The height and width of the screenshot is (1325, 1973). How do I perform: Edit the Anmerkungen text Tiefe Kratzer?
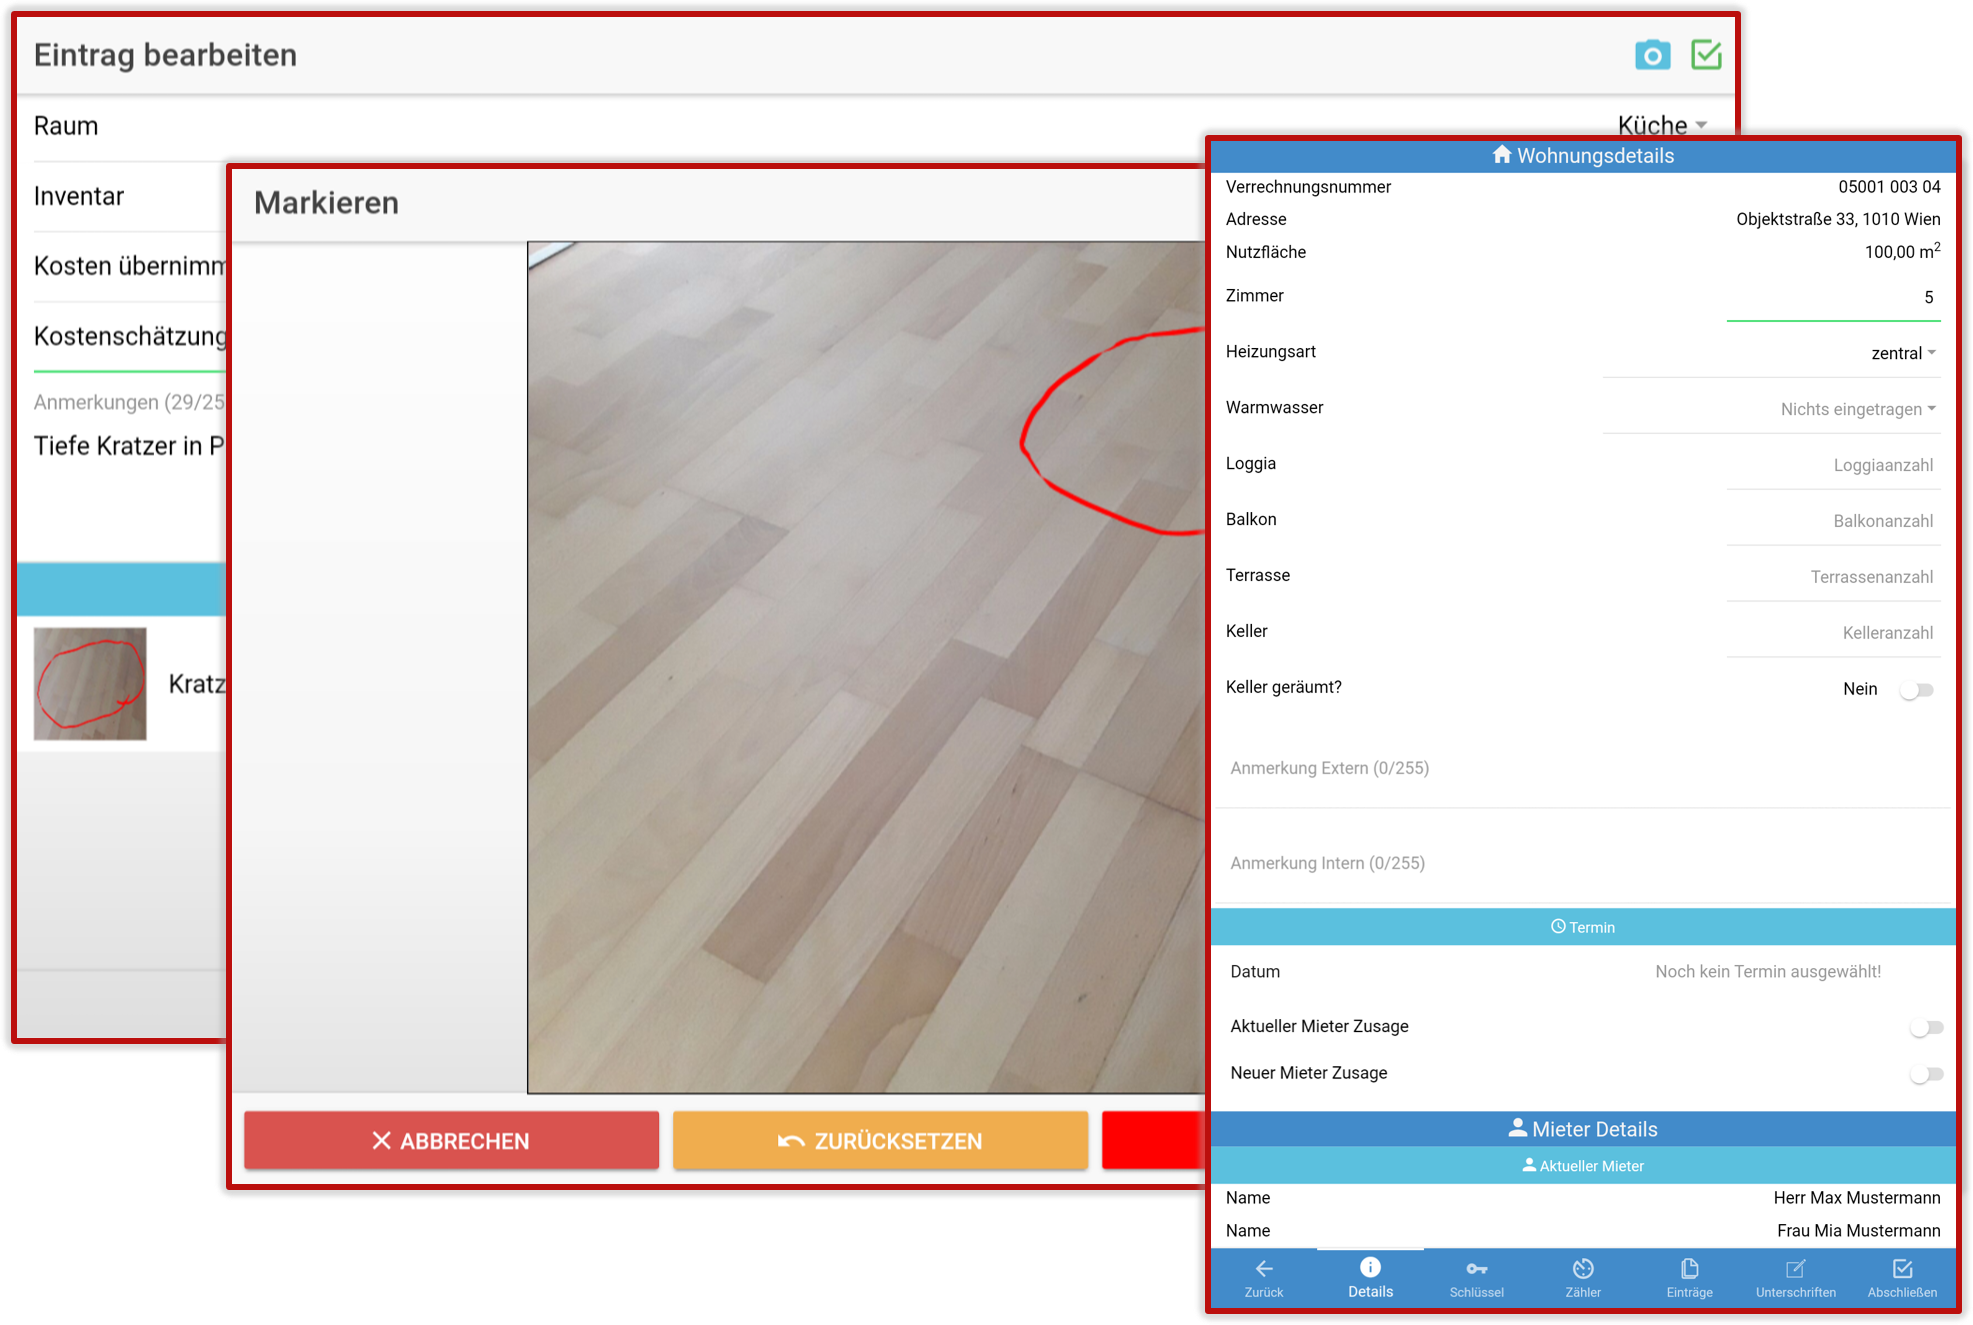click(x=130, y=446)
